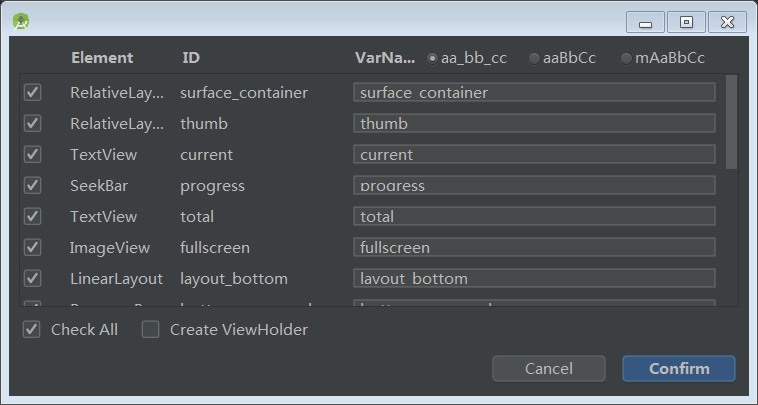Click the fullscreen variable name field
Screen dimensions: 758x405
coord(534,247)
